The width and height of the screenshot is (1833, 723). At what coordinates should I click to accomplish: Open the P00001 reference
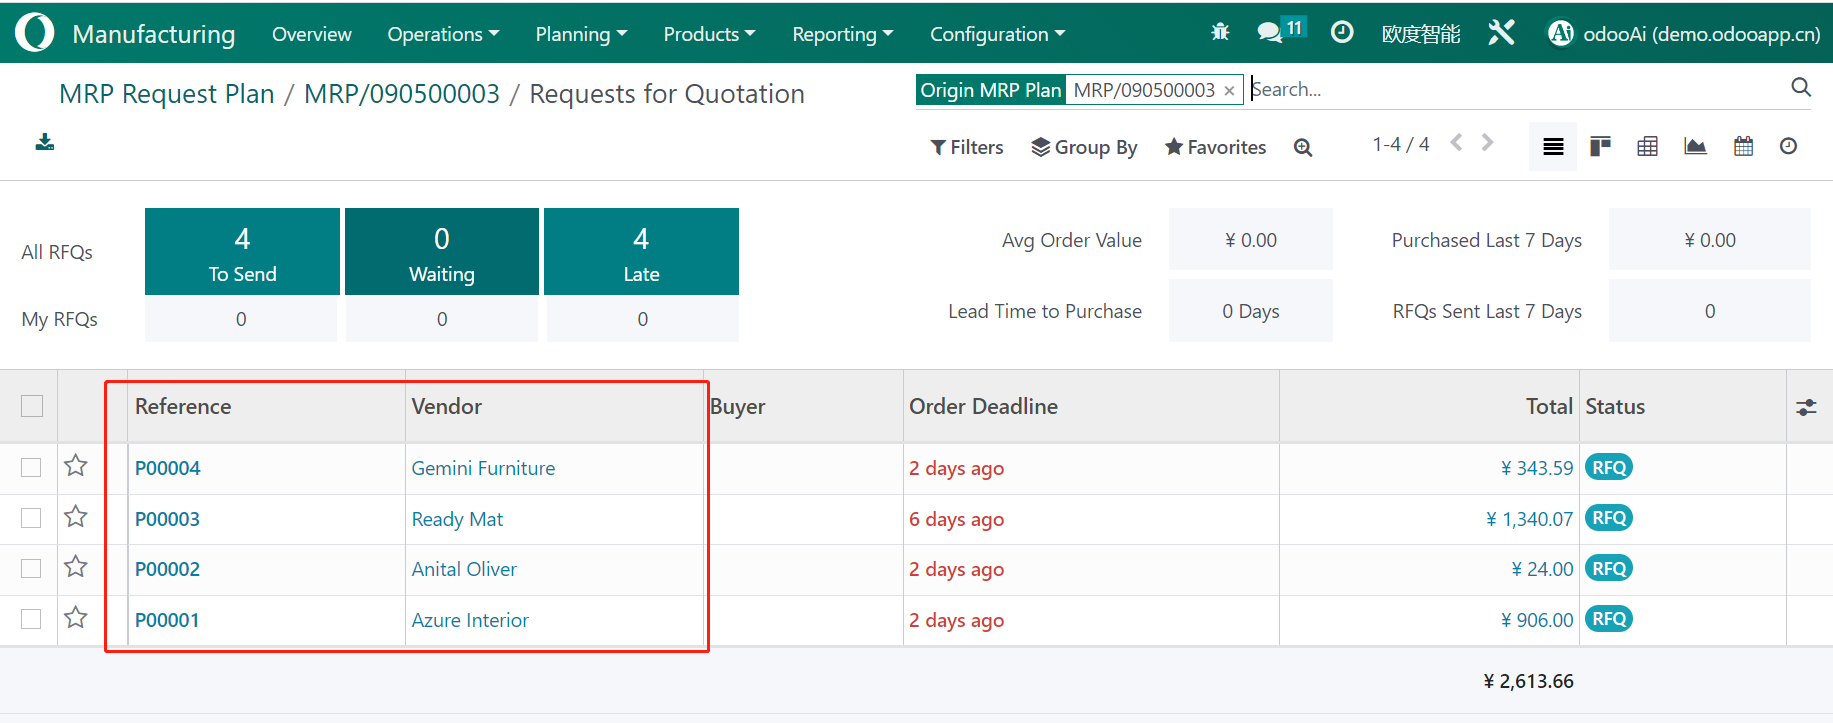[x=167, y=620]
